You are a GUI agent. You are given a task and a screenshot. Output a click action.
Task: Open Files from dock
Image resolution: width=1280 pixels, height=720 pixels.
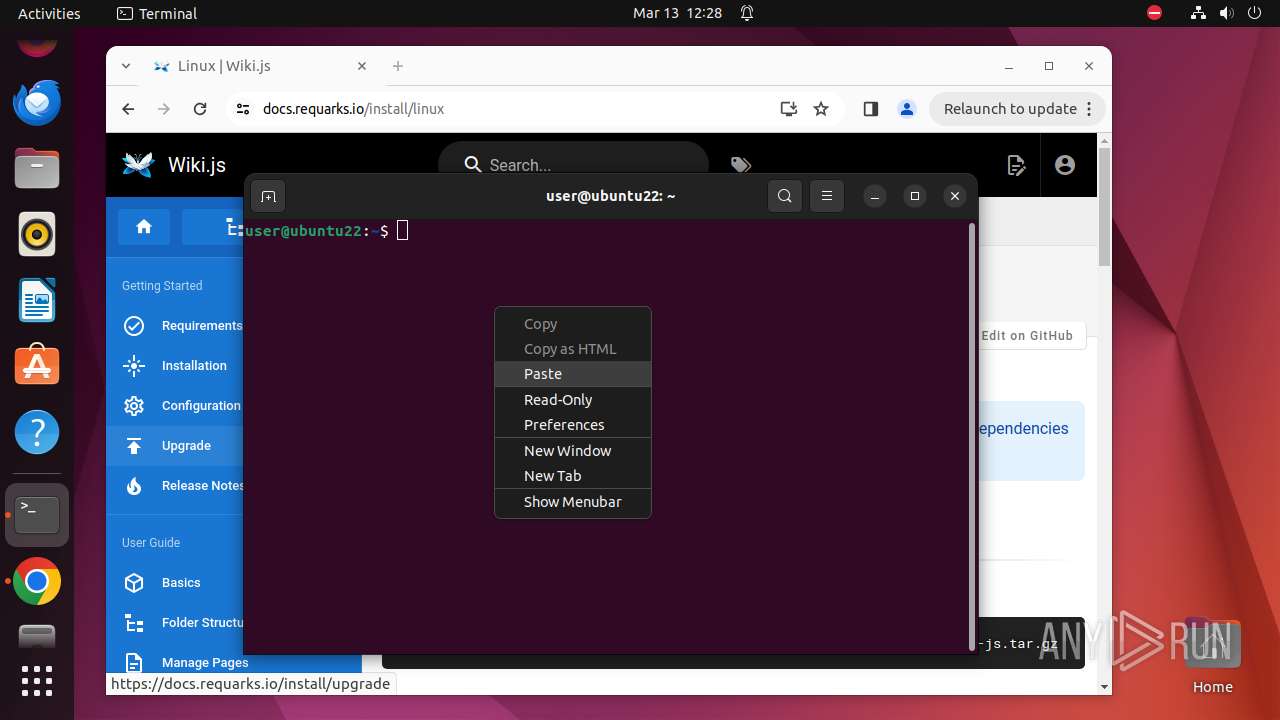pos(37,168)
